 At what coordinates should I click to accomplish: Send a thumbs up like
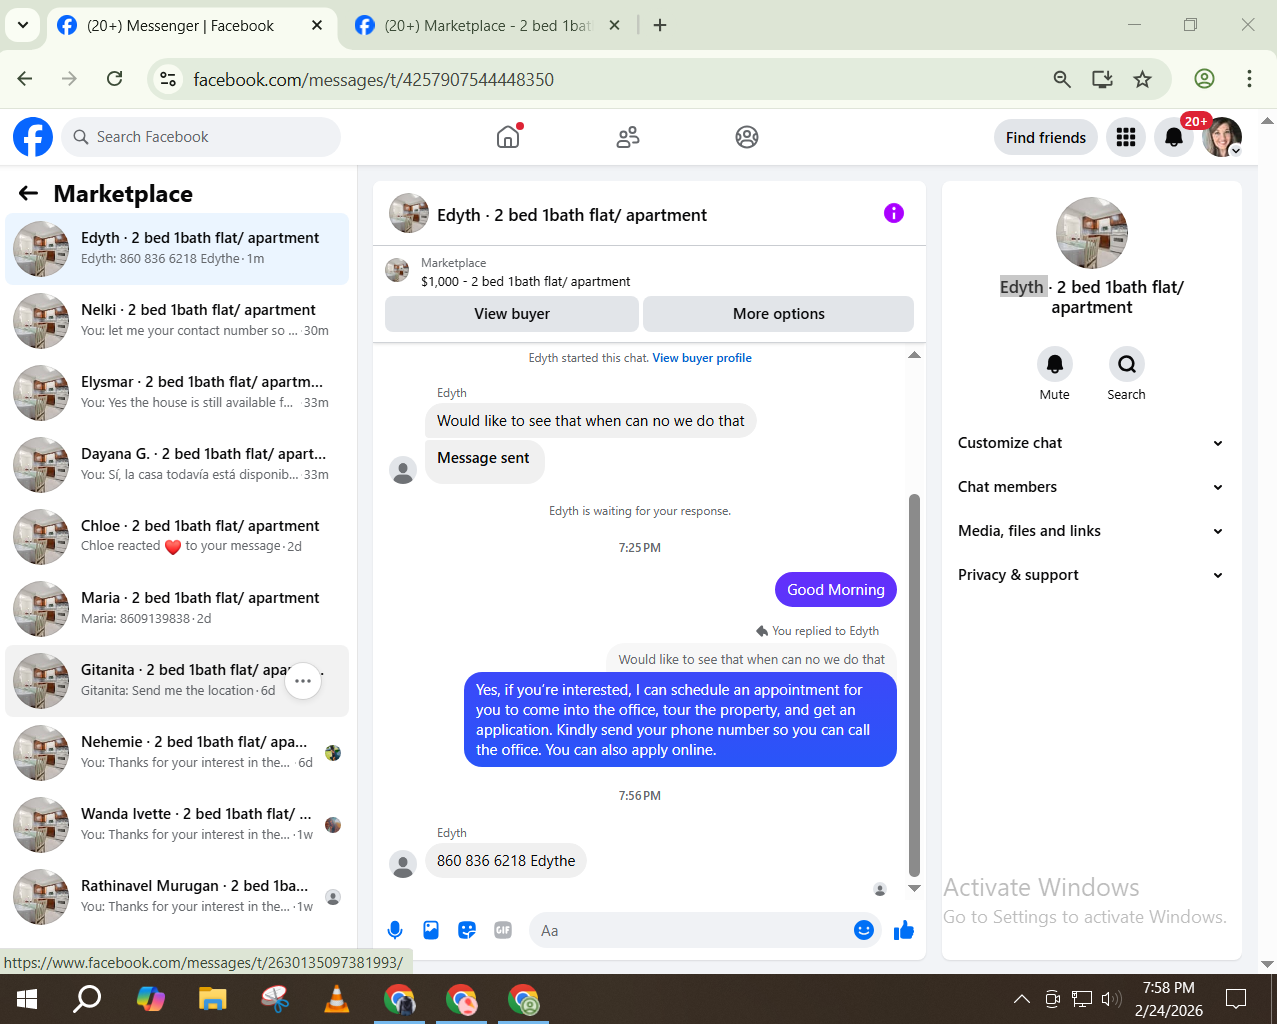[904, 930]
